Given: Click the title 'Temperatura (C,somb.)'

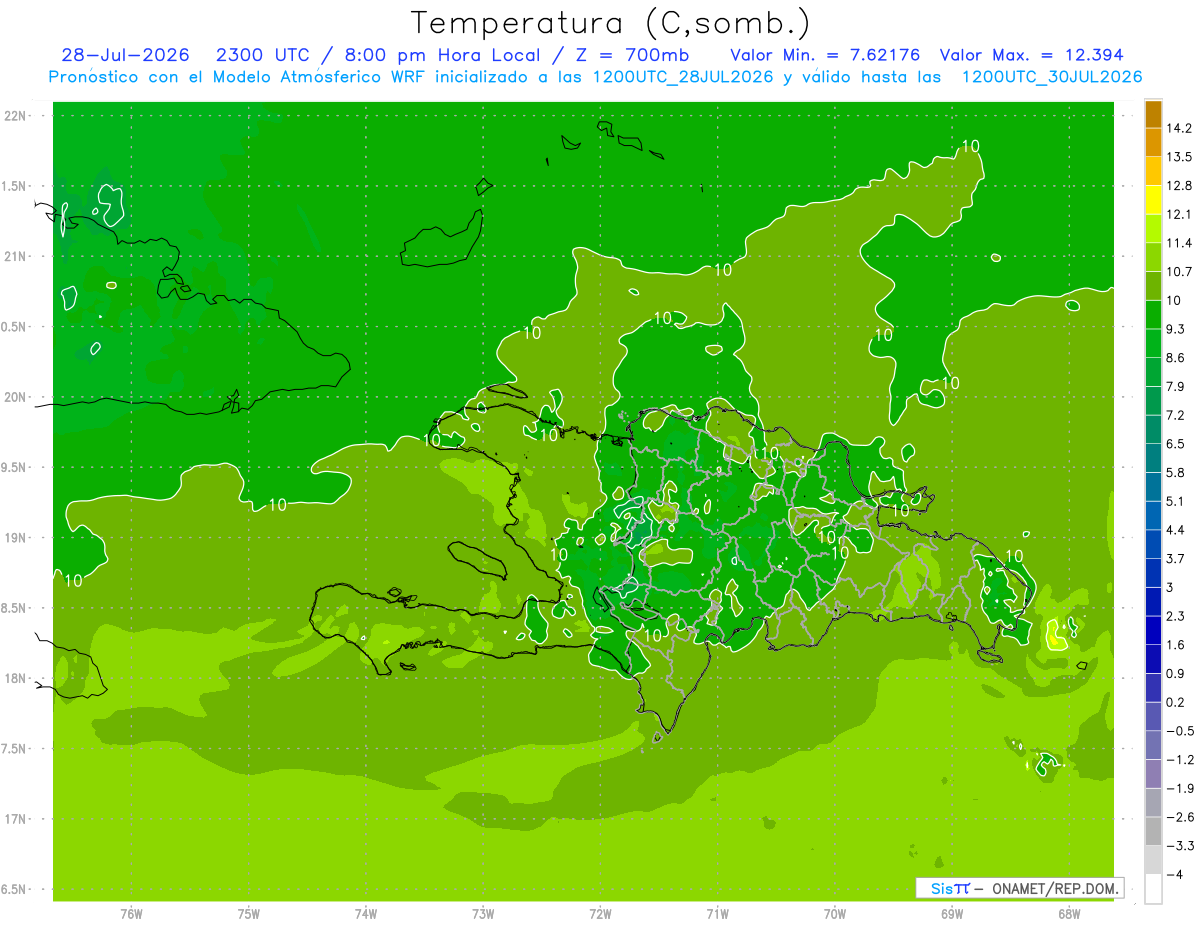Looking at the screenshot, I should 611,23.
